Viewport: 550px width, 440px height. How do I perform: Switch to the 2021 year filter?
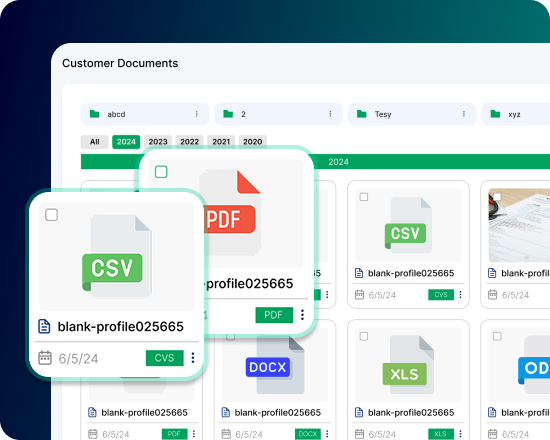point(221,142)
